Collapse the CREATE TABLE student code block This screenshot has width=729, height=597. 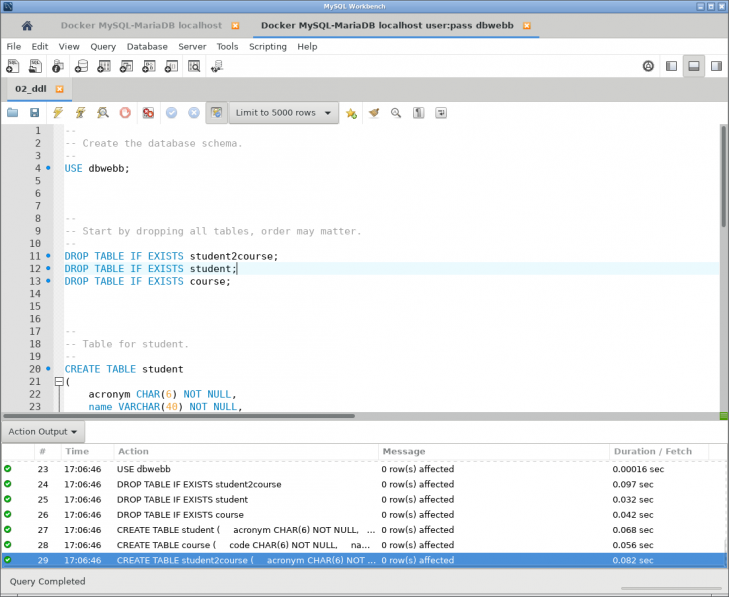(59, 382)
